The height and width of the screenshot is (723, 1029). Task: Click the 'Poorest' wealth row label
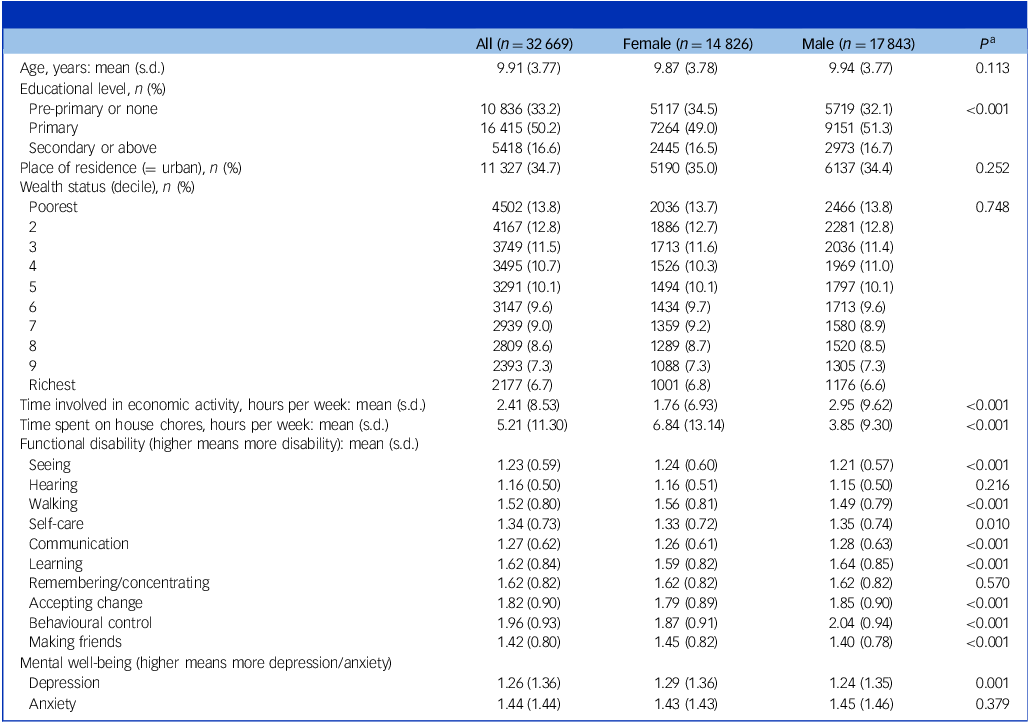click(53, 207)
